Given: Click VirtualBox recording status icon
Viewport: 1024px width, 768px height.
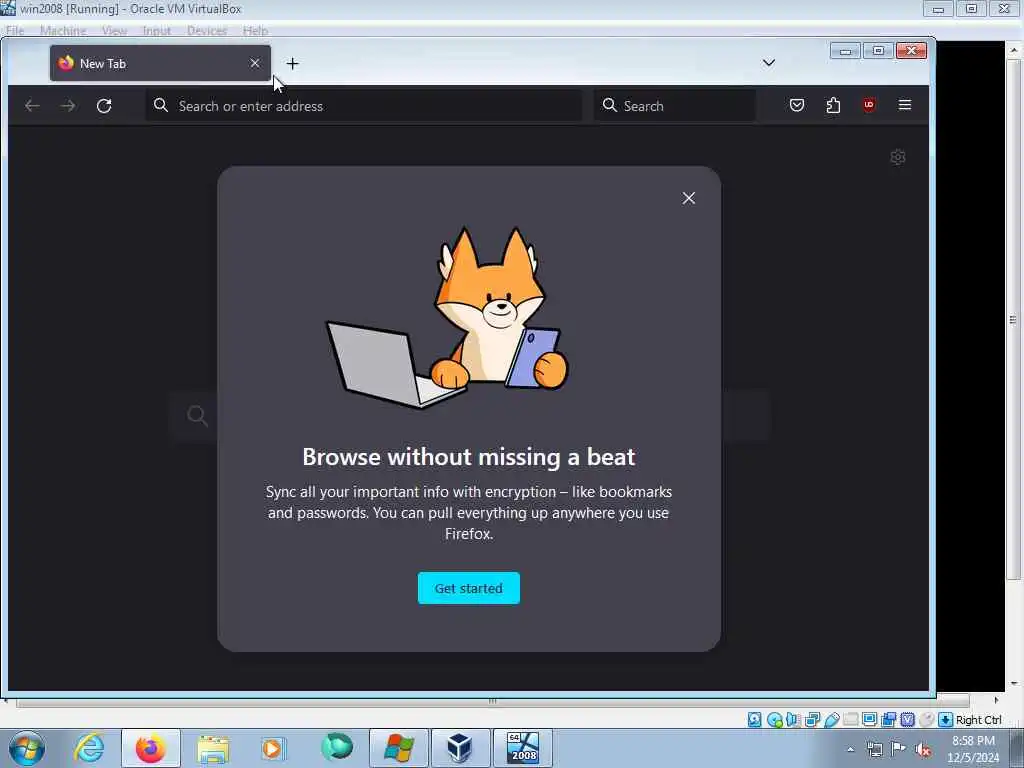Looking at the screenshot, I should [888, 720].
